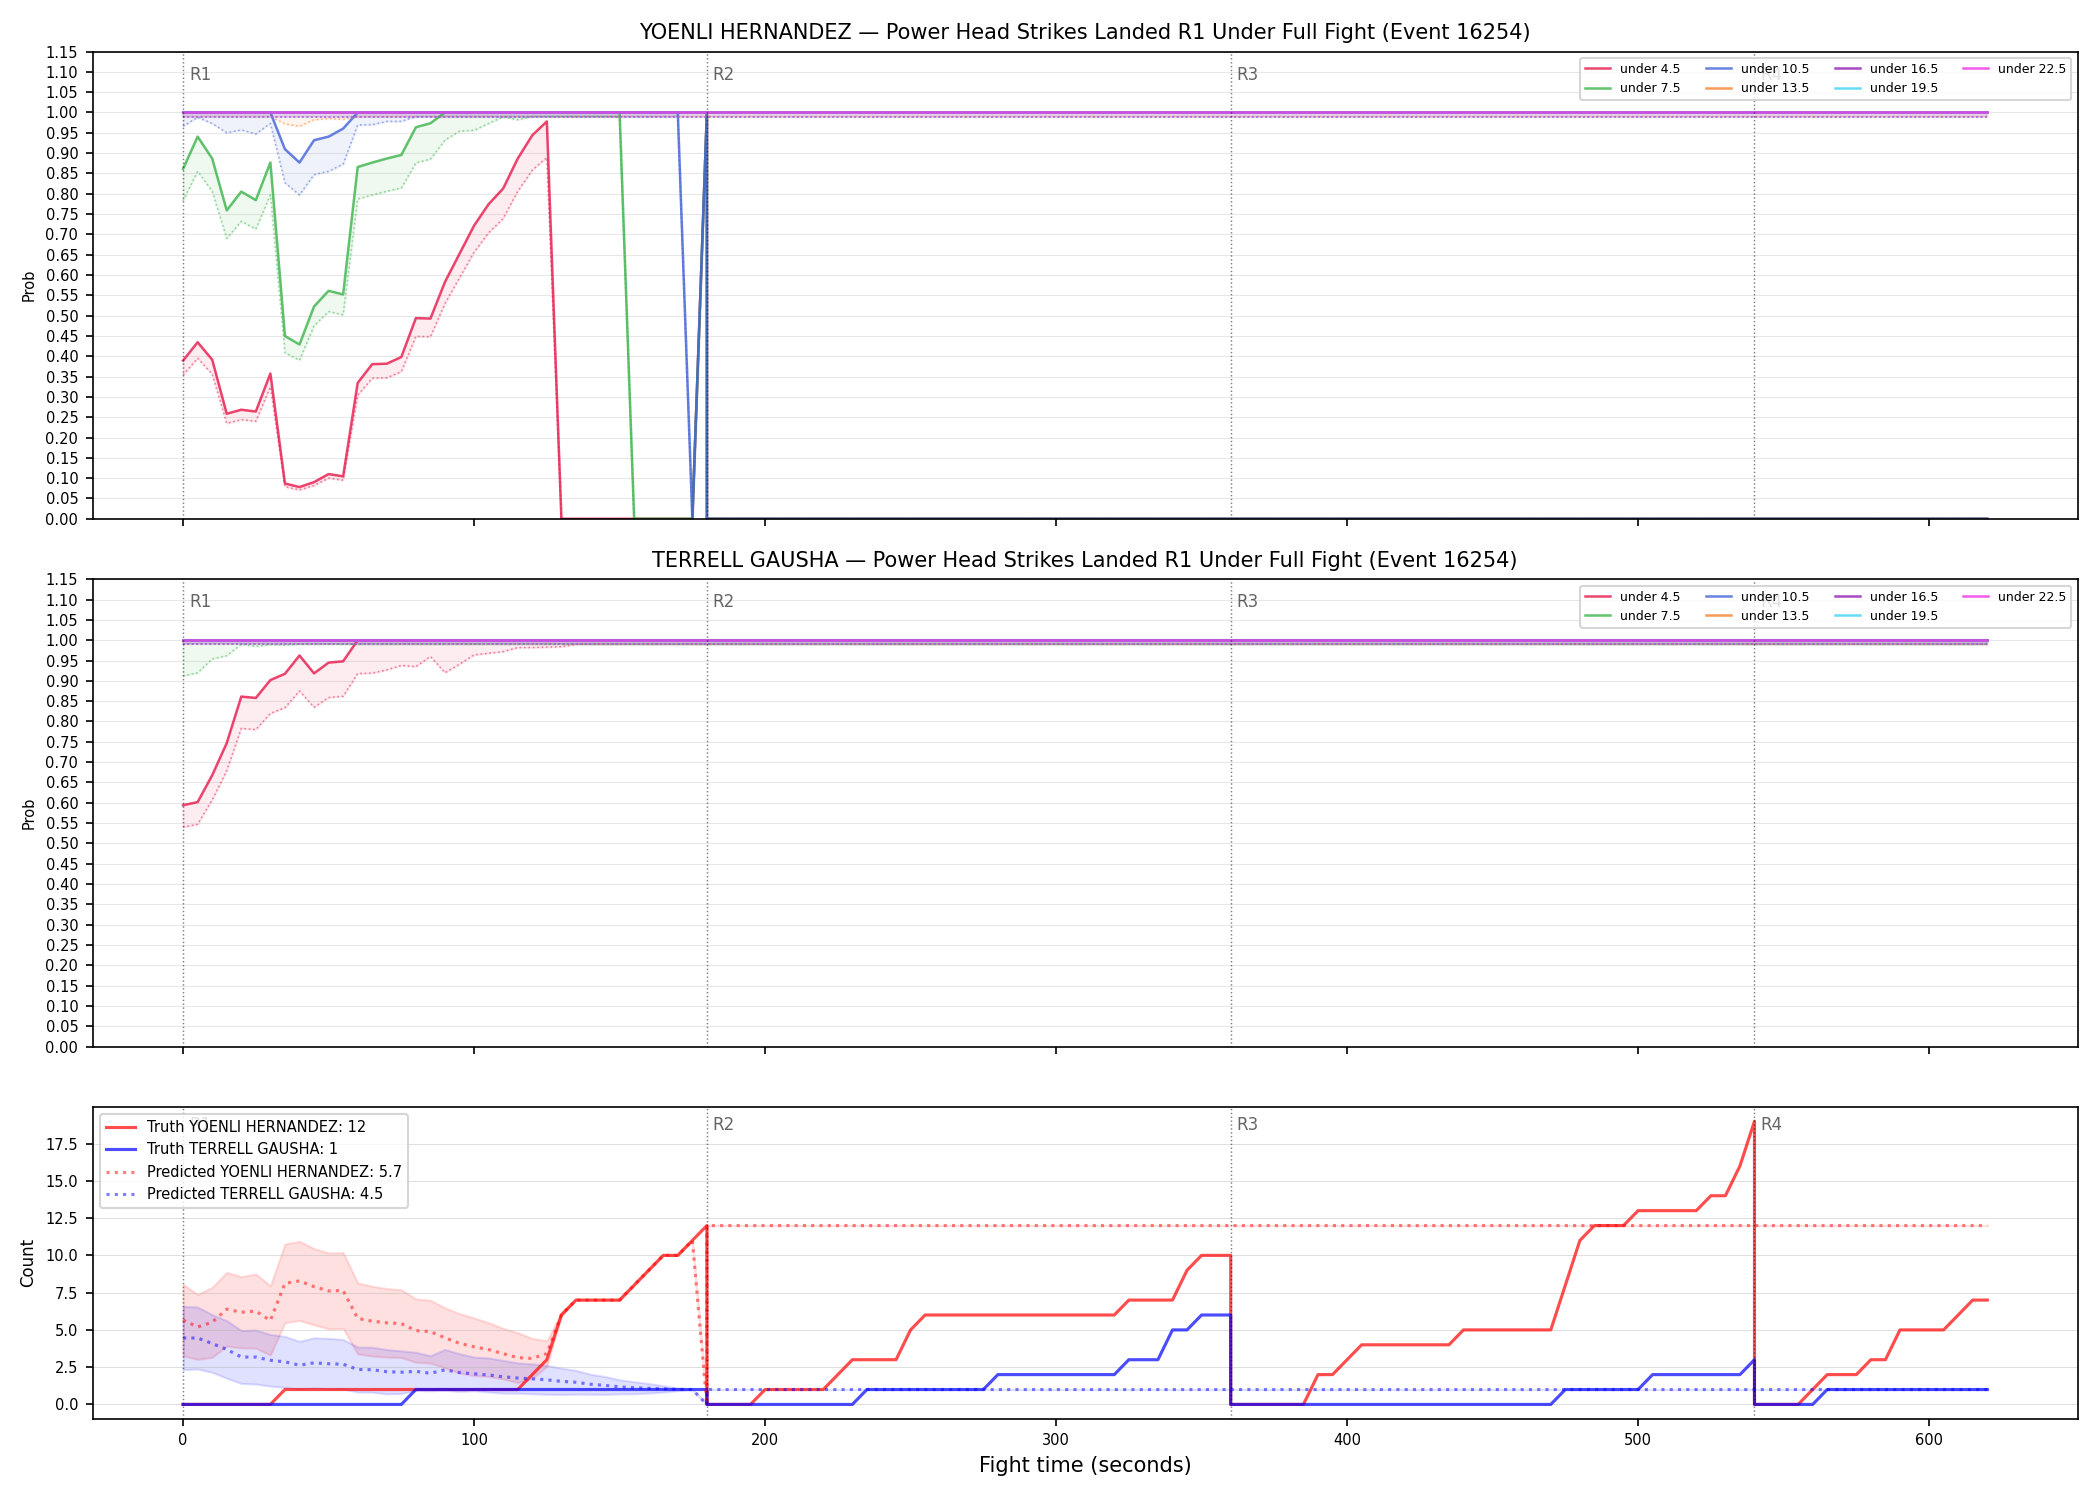This screenshot has width=2100, height=1500.
Task: Click x-axis tick label '0'
Action: tap(183, 1440)
